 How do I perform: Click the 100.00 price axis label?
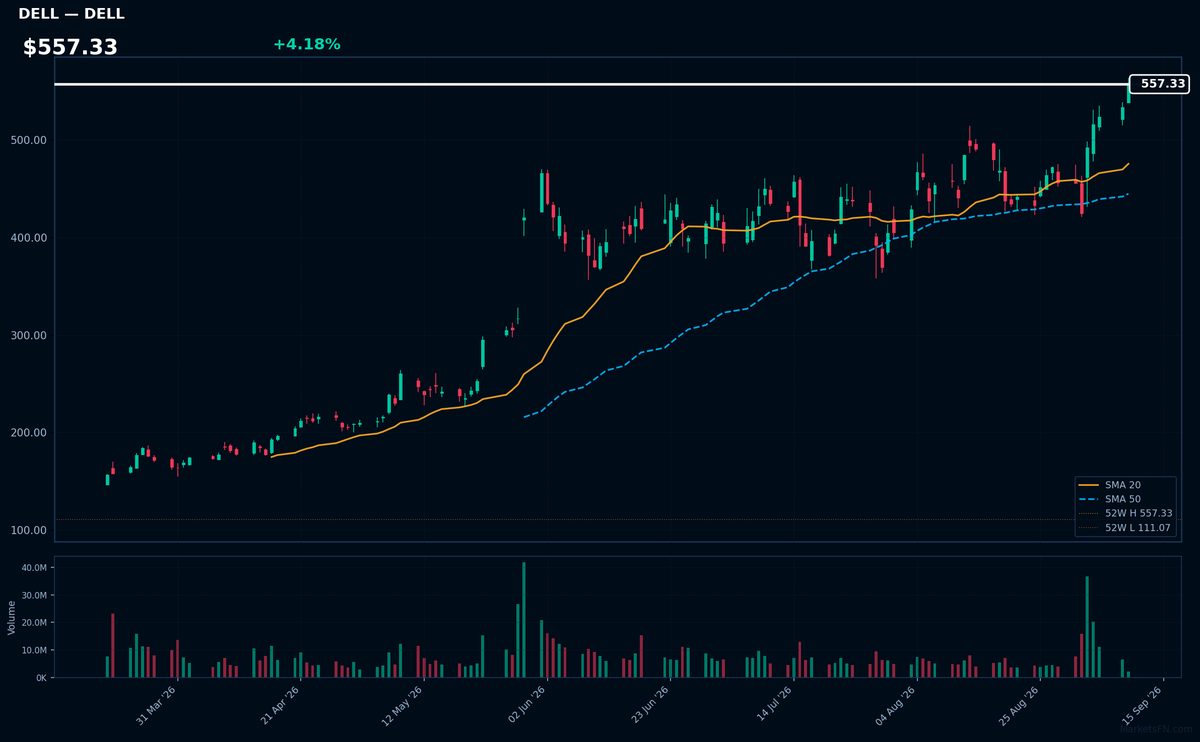tap(29, 530)
